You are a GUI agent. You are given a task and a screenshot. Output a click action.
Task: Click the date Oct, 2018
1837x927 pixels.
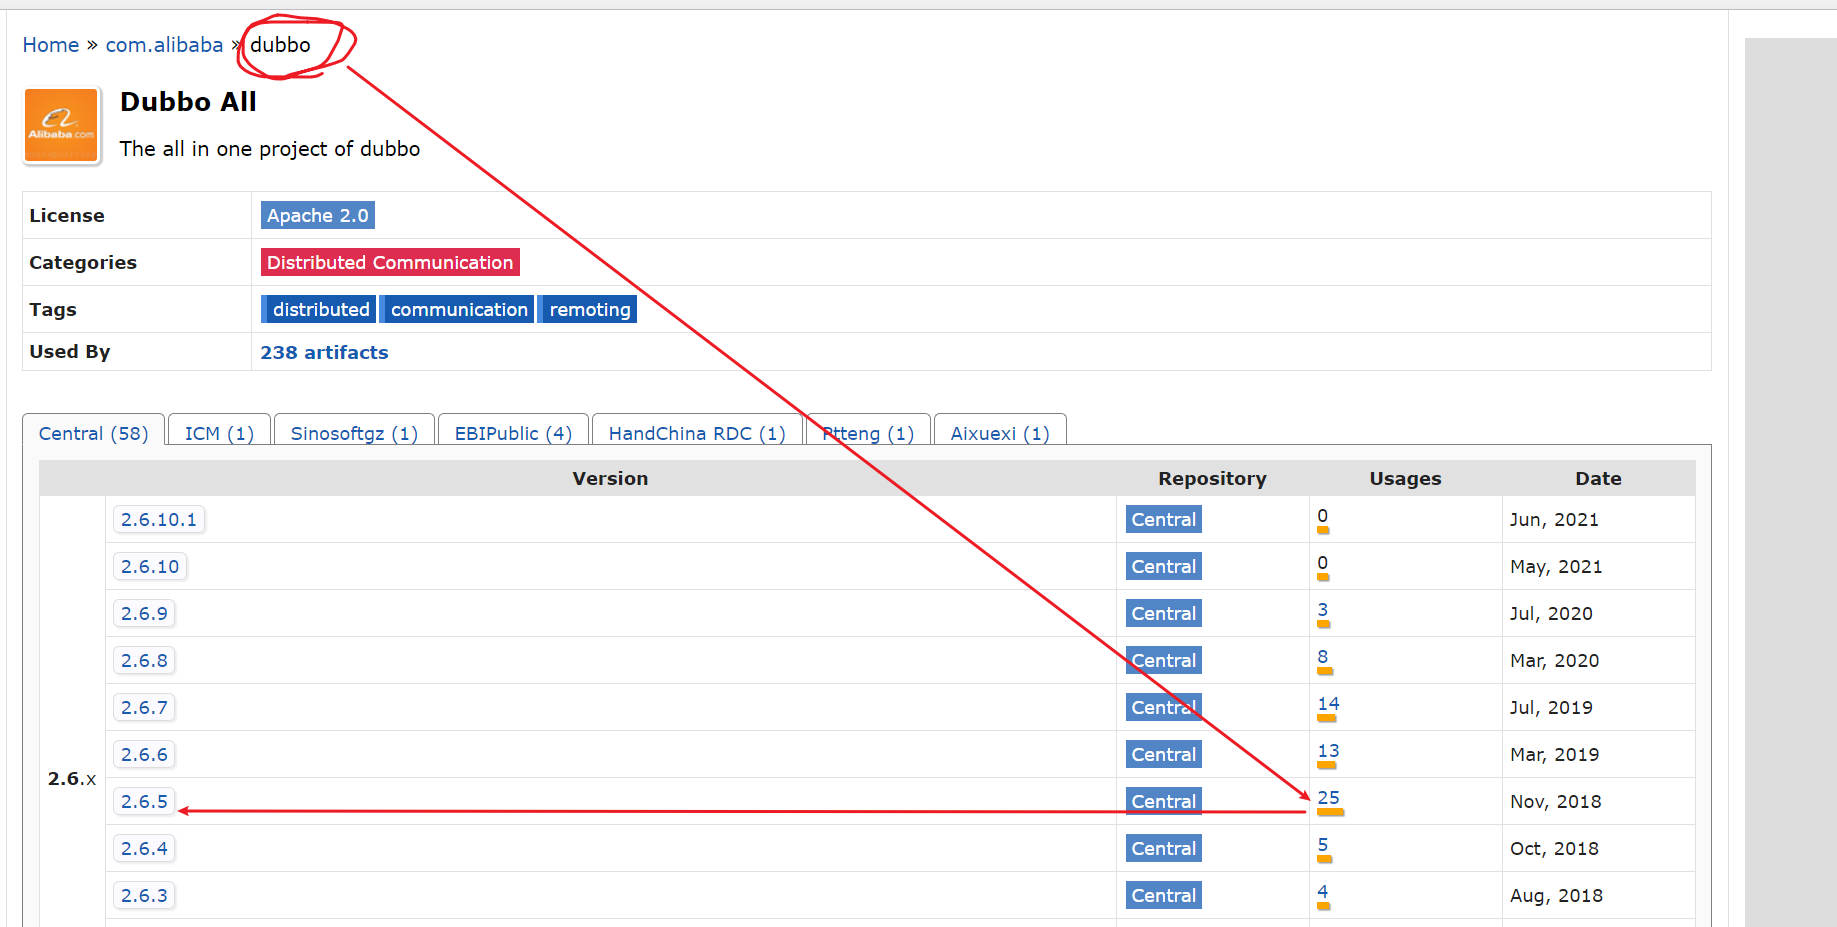coord(1554,849)
